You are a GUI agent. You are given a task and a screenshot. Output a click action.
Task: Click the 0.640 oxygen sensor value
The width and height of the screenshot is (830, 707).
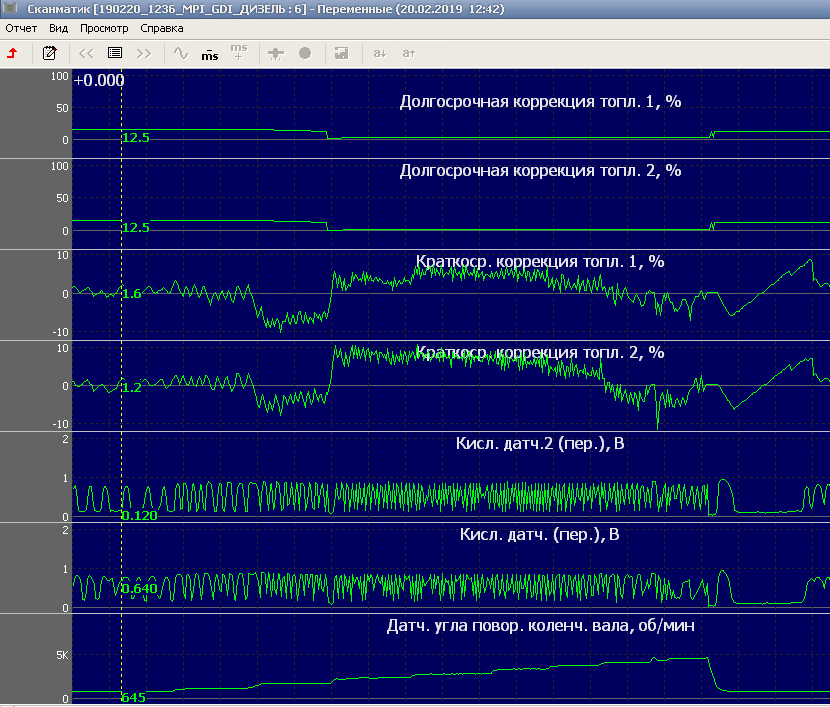click(x=140, y=588)
